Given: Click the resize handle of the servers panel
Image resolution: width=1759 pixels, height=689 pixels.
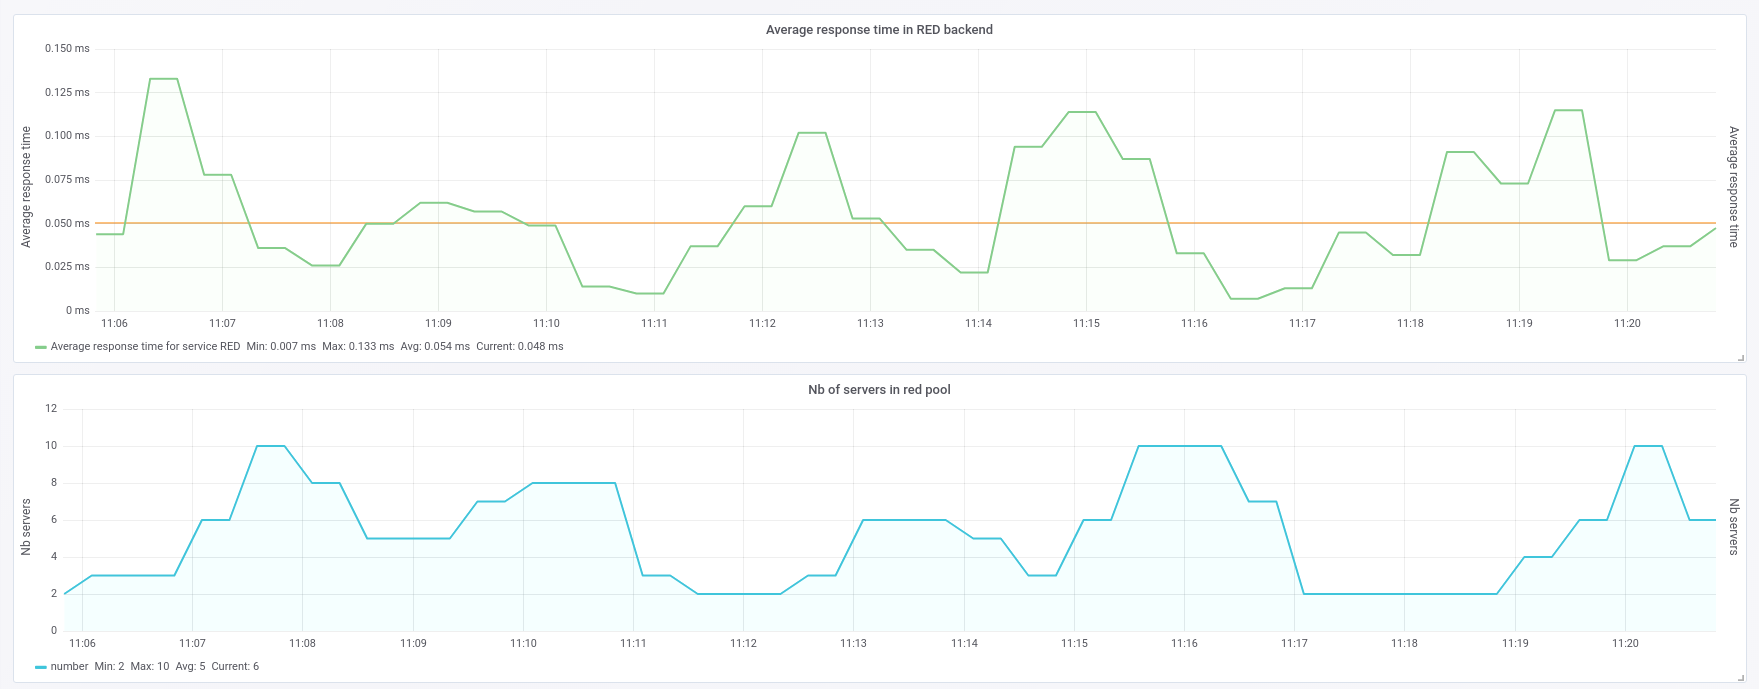Looking at the screenshot, I should coord(1741,677).
